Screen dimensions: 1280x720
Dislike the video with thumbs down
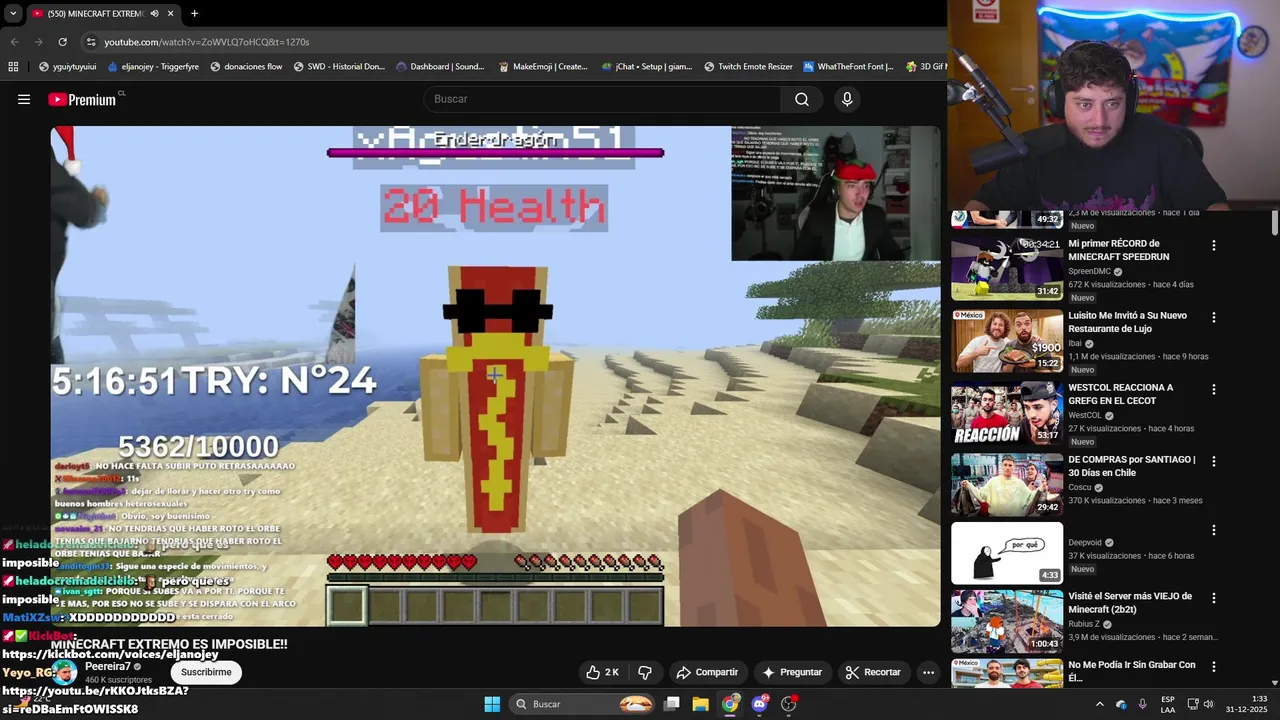tap(645, 672)
